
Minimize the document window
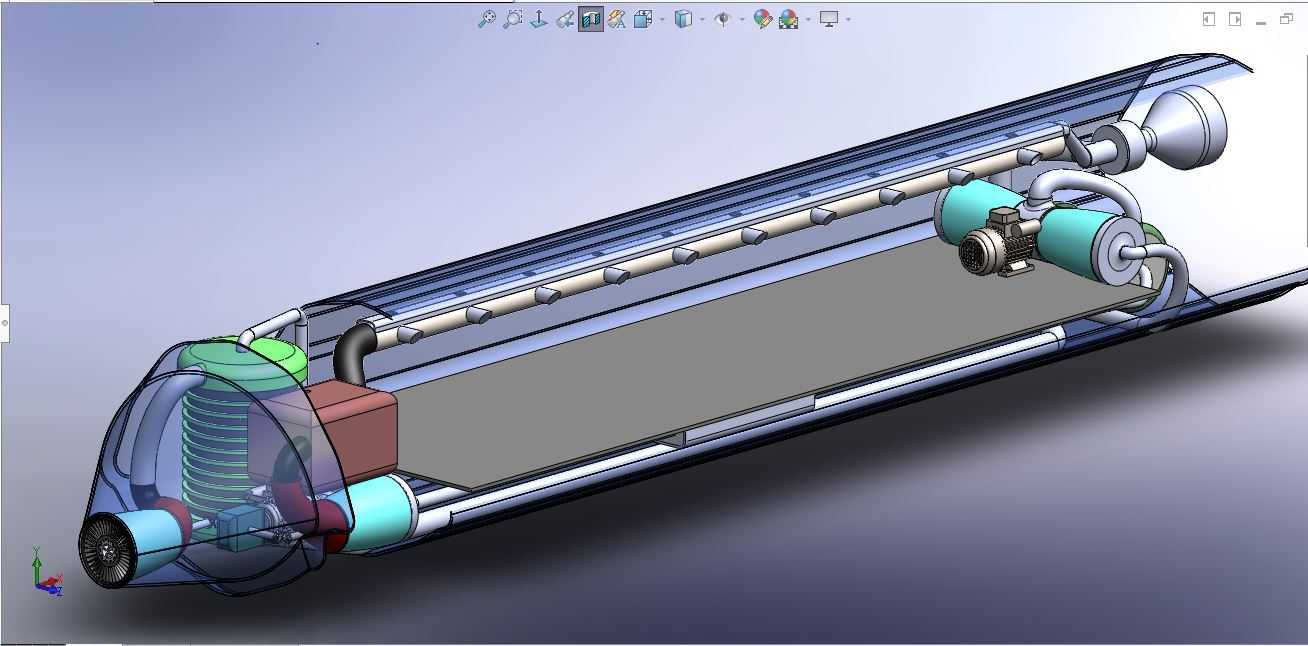pos(1261,21)
